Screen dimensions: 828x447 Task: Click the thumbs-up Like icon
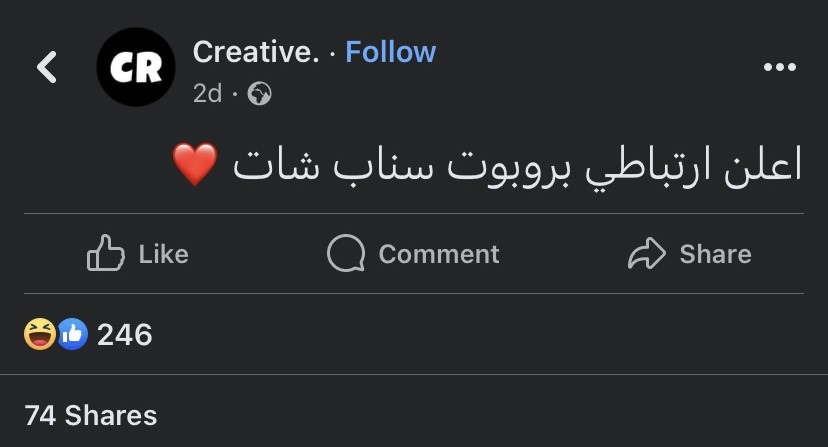click(x=106, y=253)
